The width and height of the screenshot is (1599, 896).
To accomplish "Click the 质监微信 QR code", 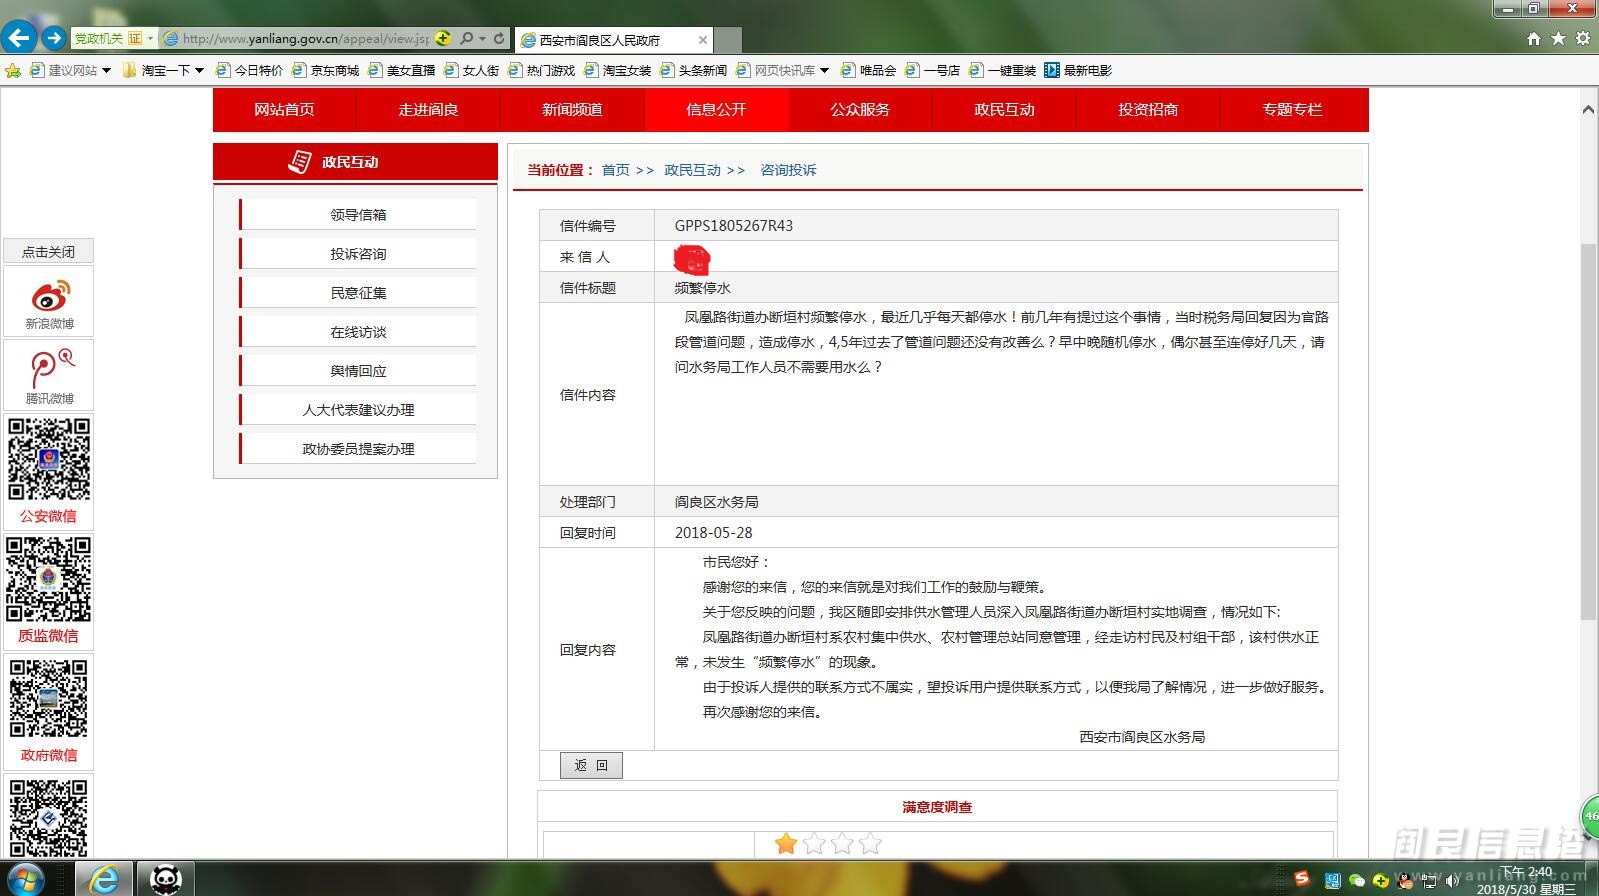I will coord(49,579).
